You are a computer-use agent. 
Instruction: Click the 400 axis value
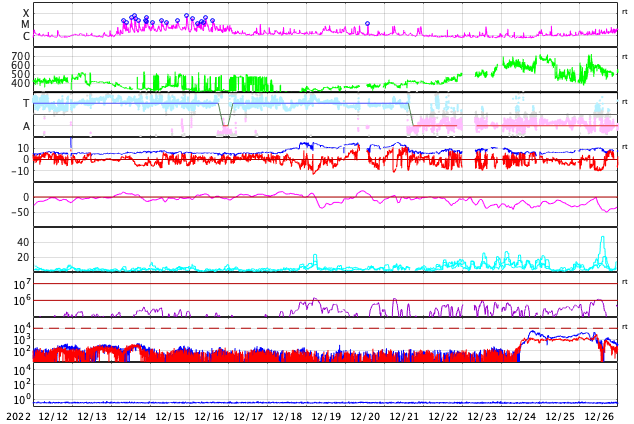pyautogui.click(x=21, y=83)
